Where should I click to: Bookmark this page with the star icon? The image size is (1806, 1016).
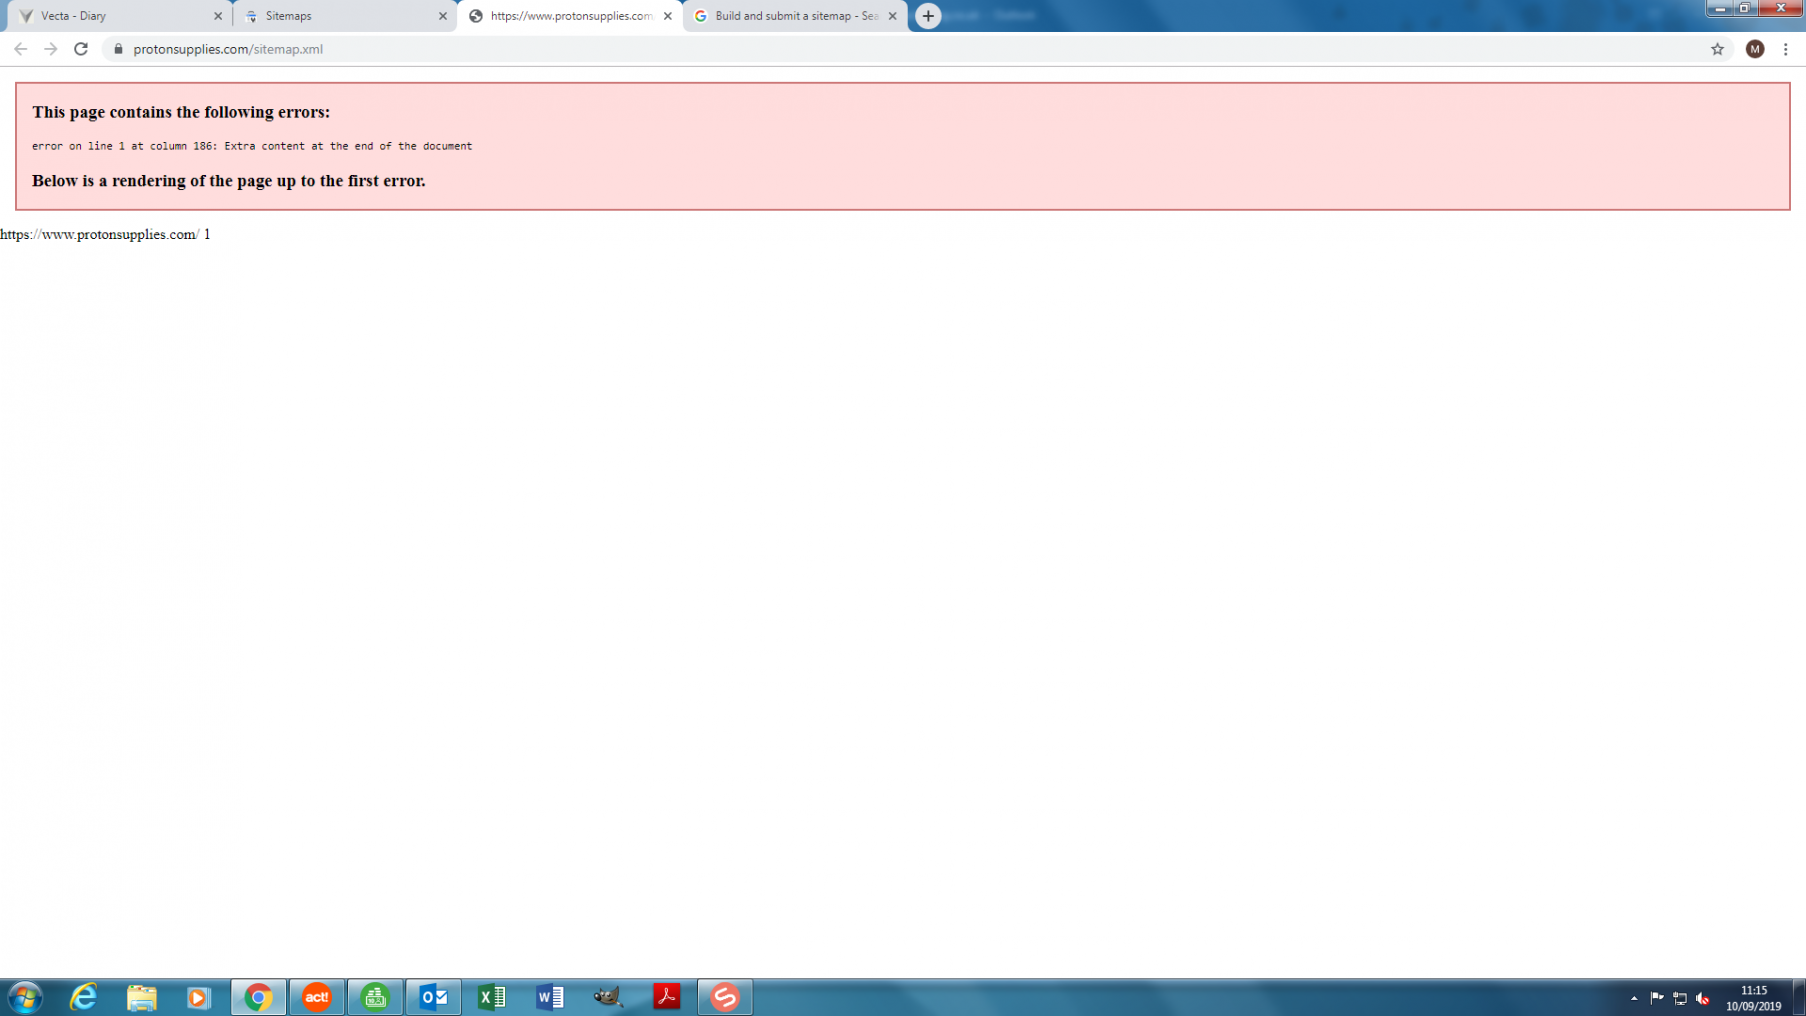coord(1717,49)
